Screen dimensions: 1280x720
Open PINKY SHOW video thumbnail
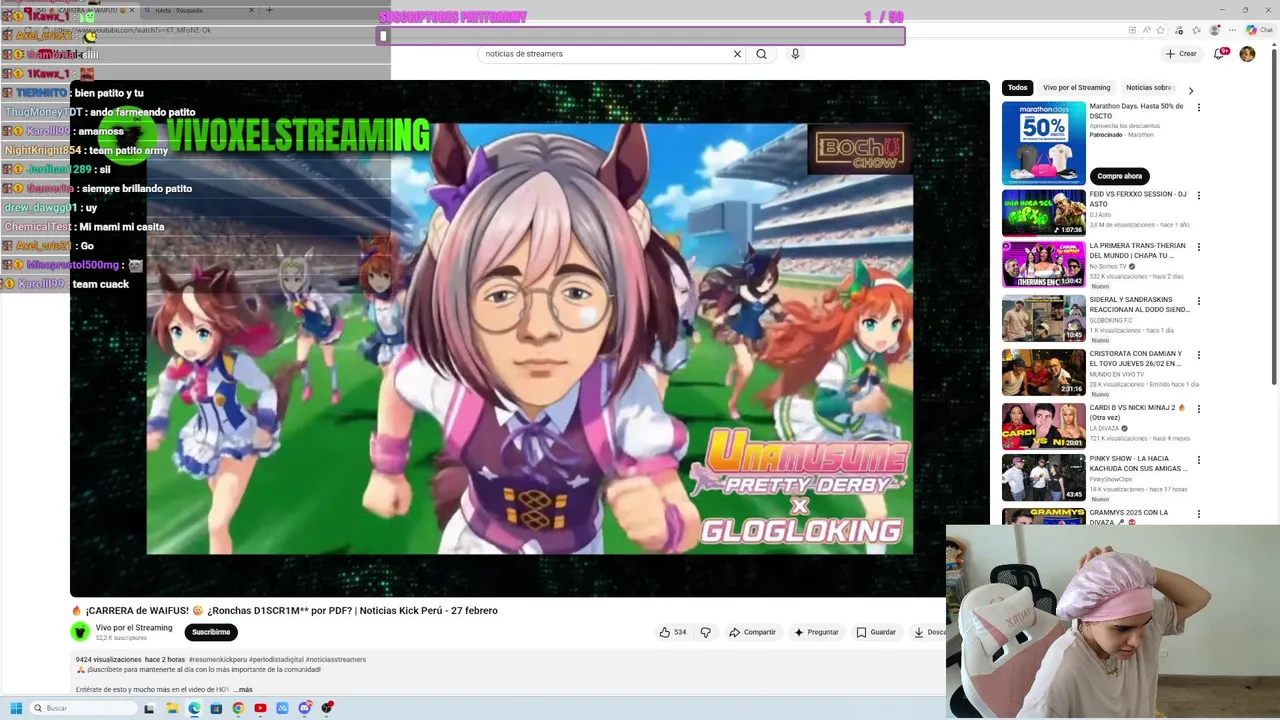click(x=1043, y=478)
